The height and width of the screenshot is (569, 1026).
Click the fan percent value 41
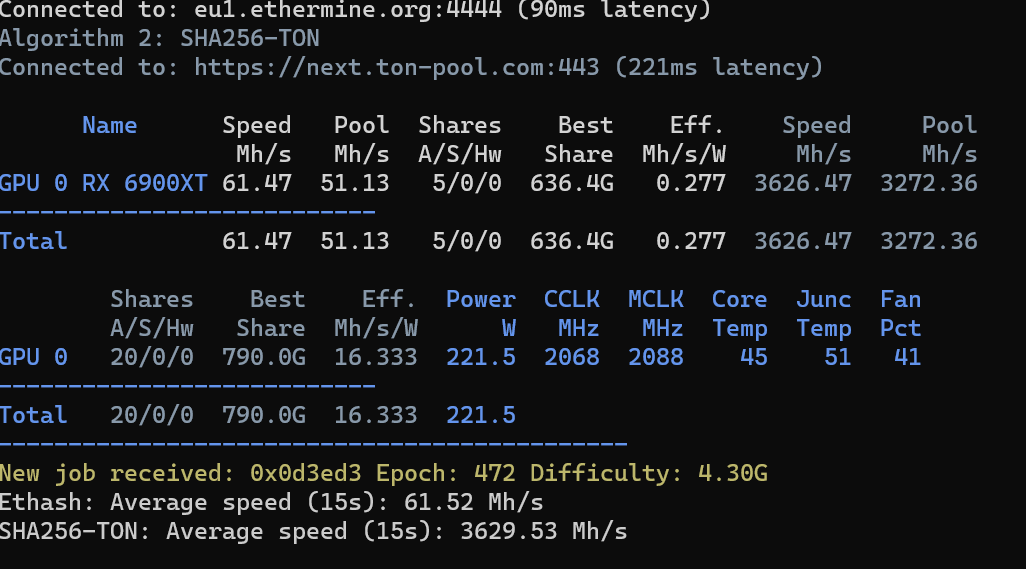pyautogui.click(x=908, y=357)
